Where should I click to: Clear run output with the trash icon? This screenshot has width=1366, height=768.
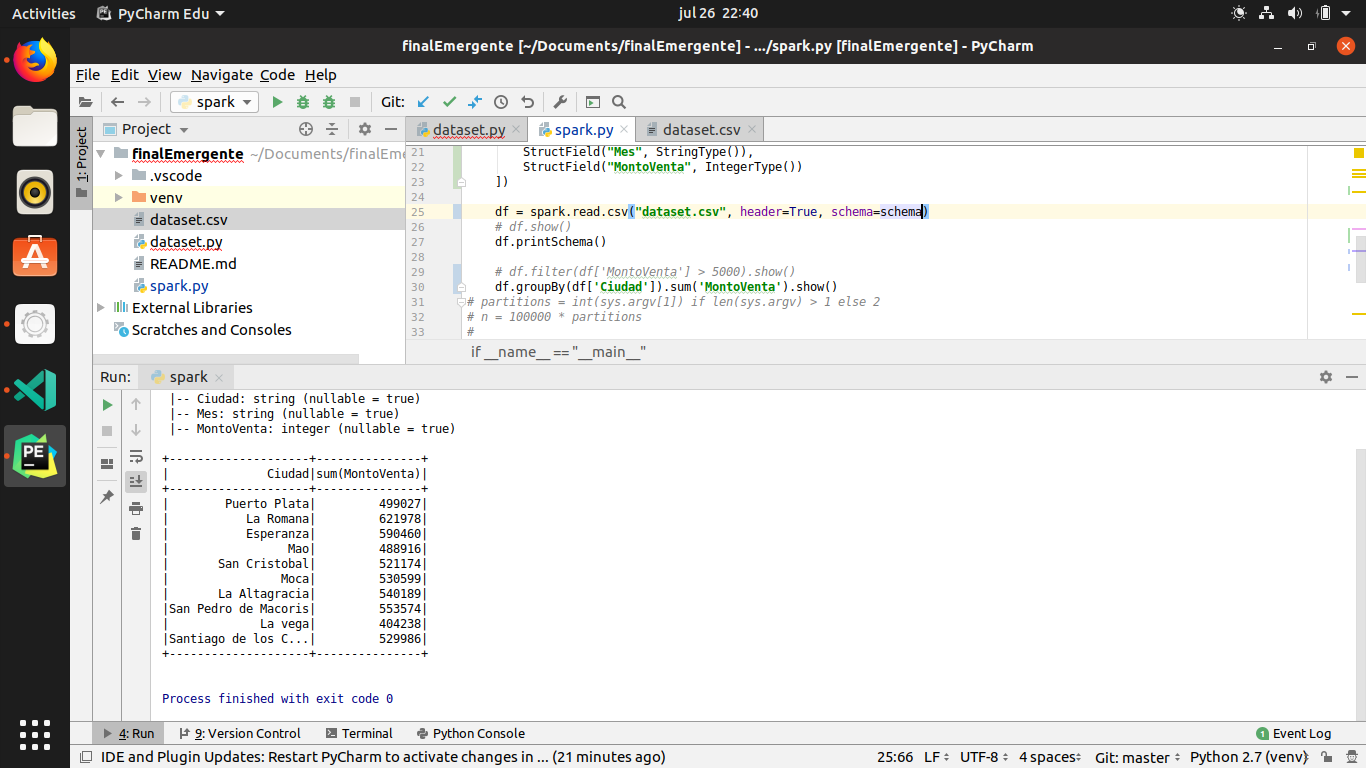pyautogui.click(x=135, y=533)
